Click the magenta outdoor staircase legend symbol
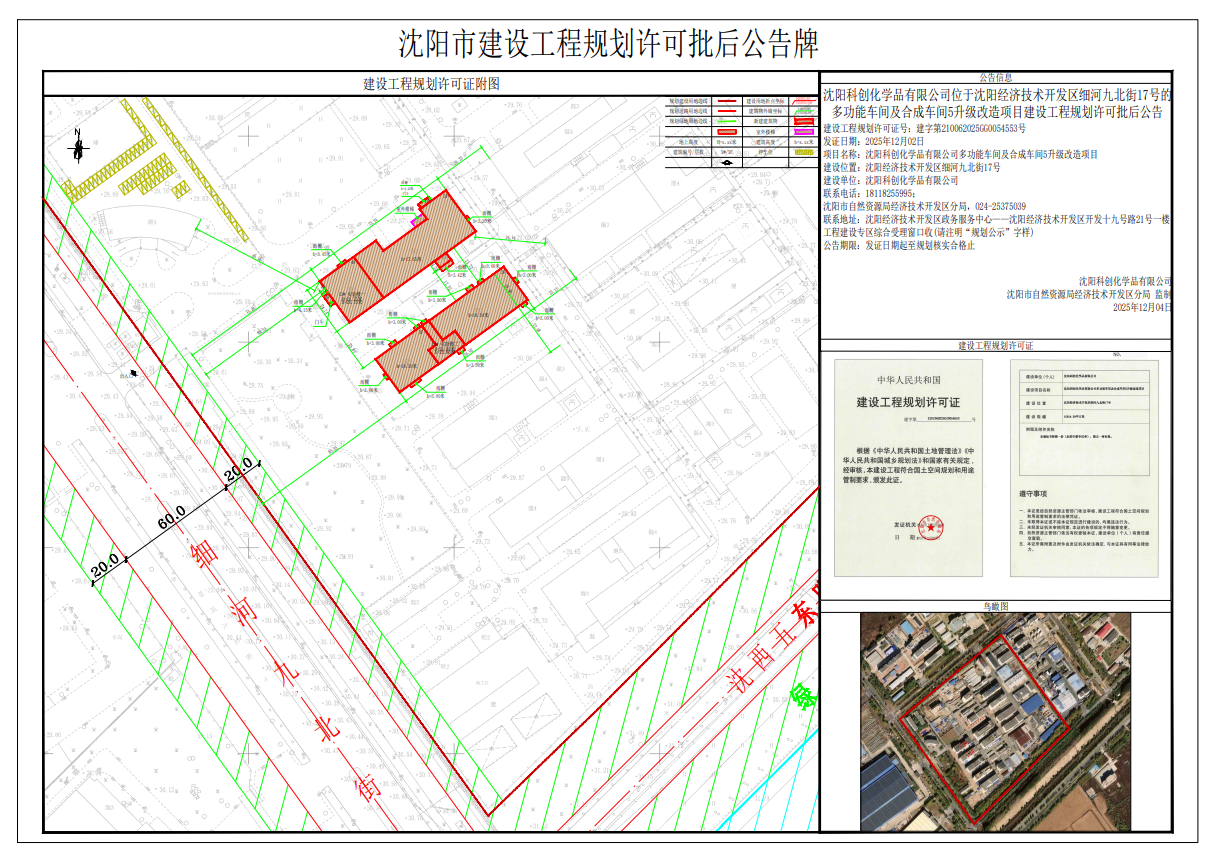The width and height of the screenshot is (1215, 858). (804, 132)
